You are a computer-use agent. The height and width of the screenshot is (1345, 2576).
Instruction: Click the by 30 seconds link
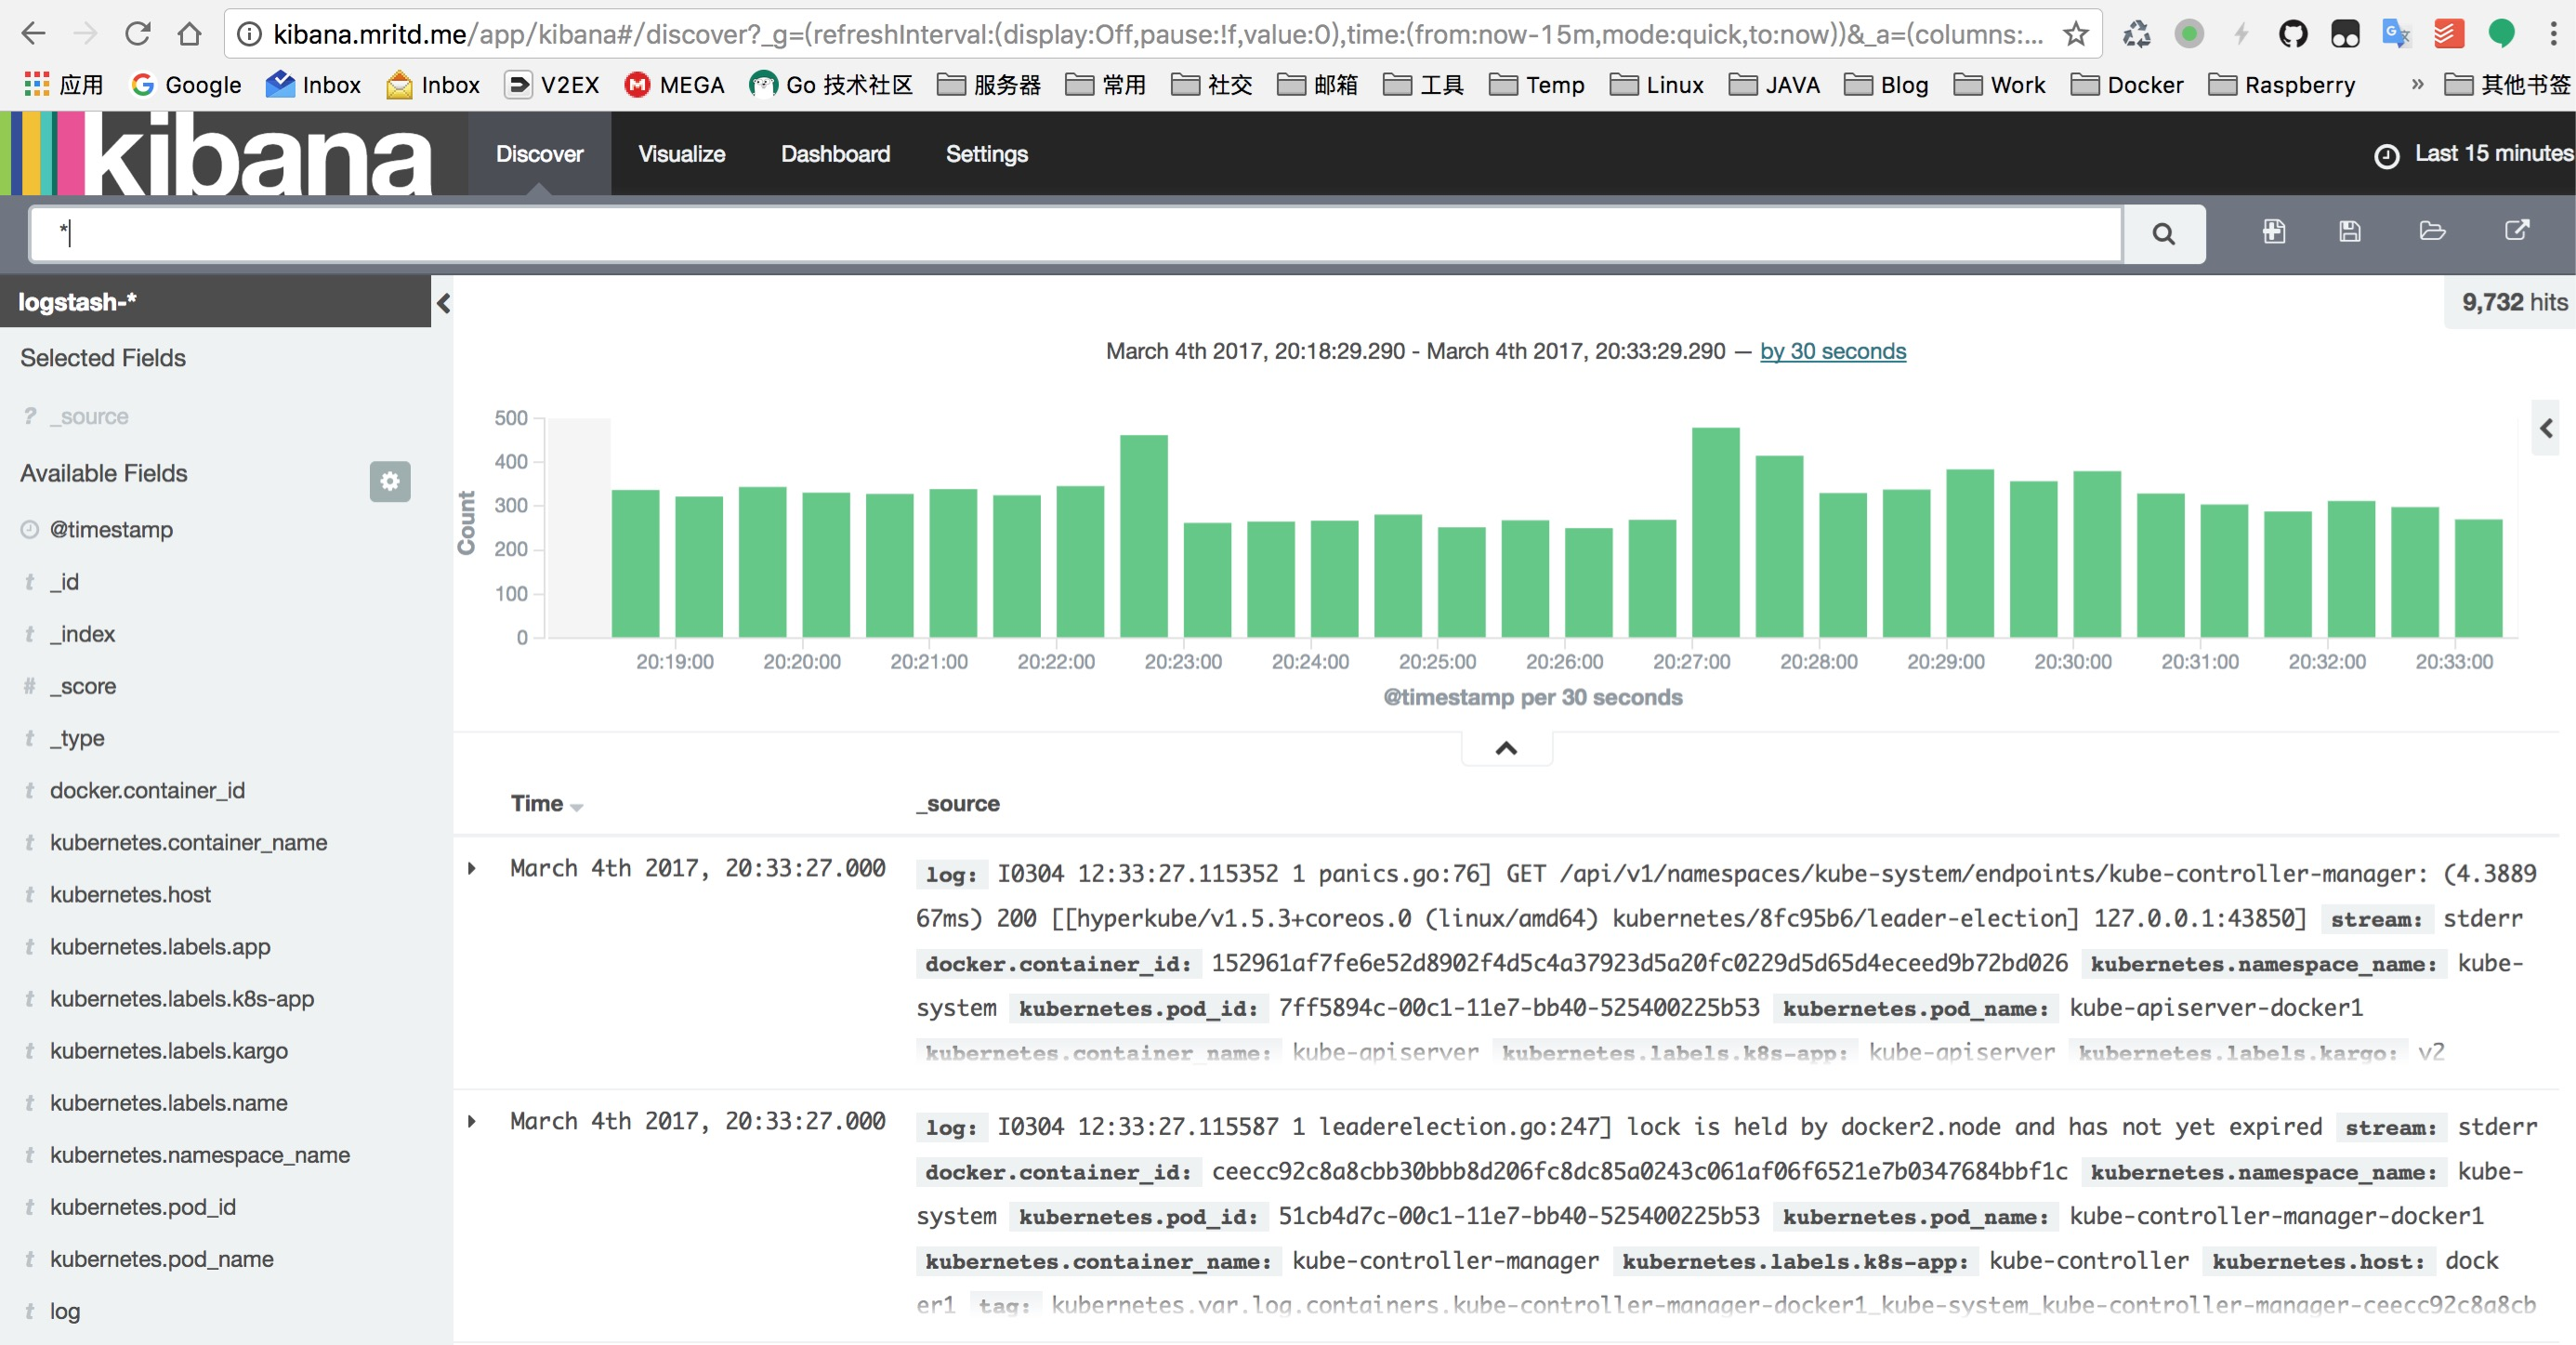pyautogui.click(x=1832, y=349)
